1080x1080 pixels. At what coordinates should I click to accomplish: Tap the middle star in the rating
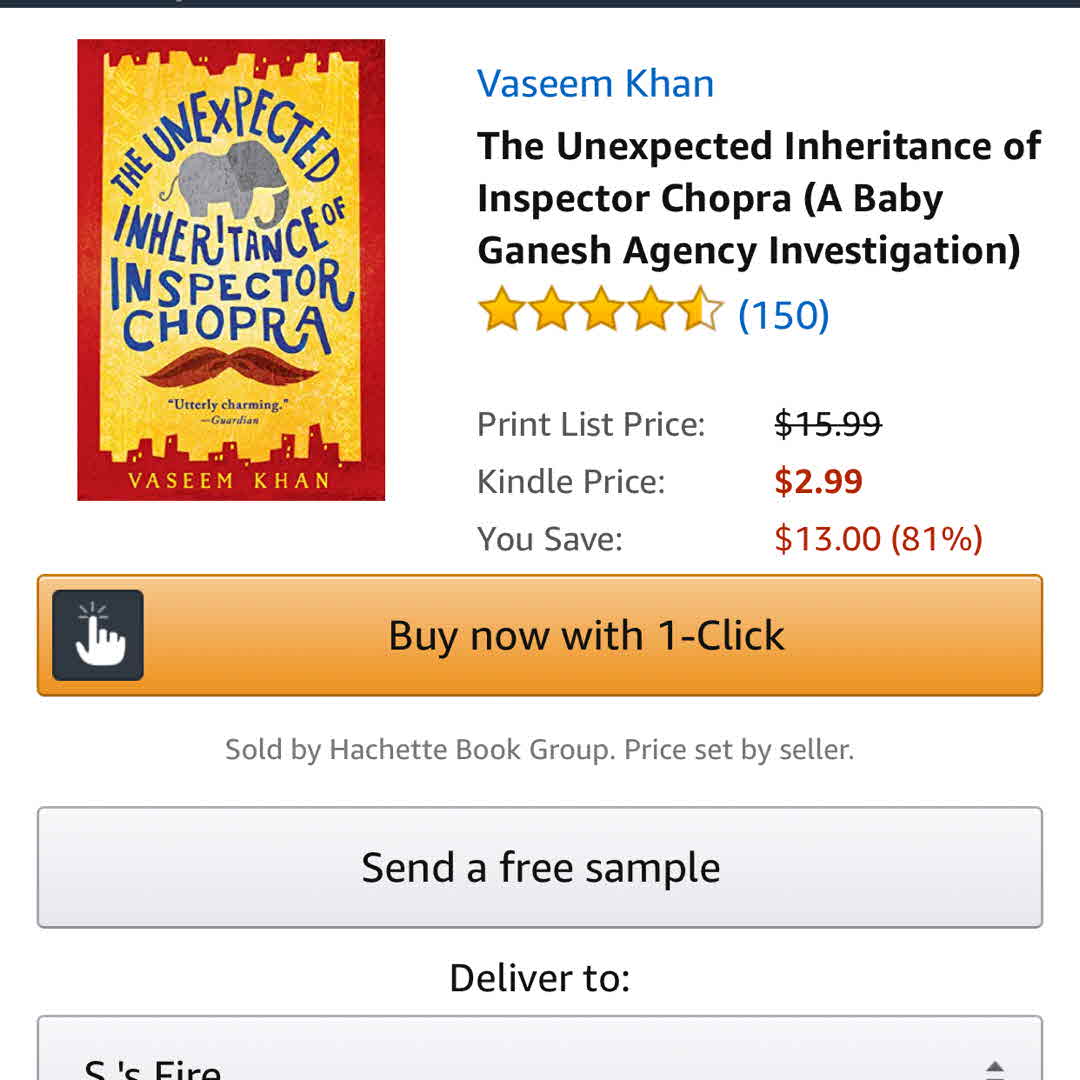click(601, 310)
